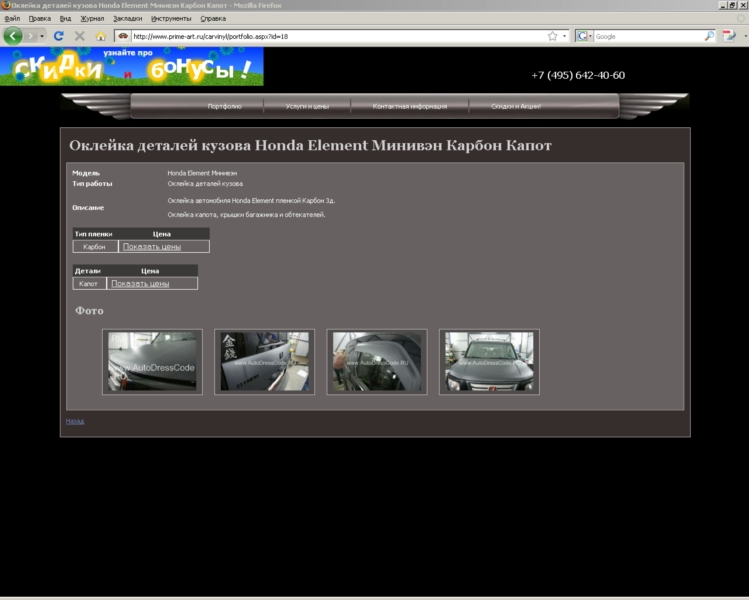Open the Скидки и Акции navigation tab

[516, 106]
